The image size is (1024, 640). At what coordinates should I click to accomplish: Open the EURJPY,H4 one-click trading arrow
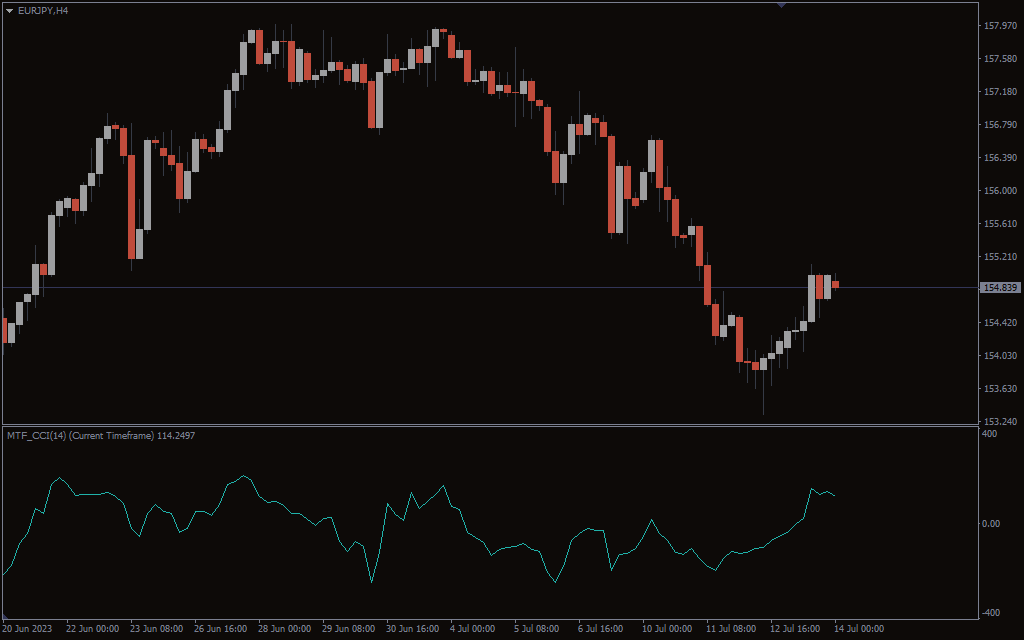pos(10,10)
